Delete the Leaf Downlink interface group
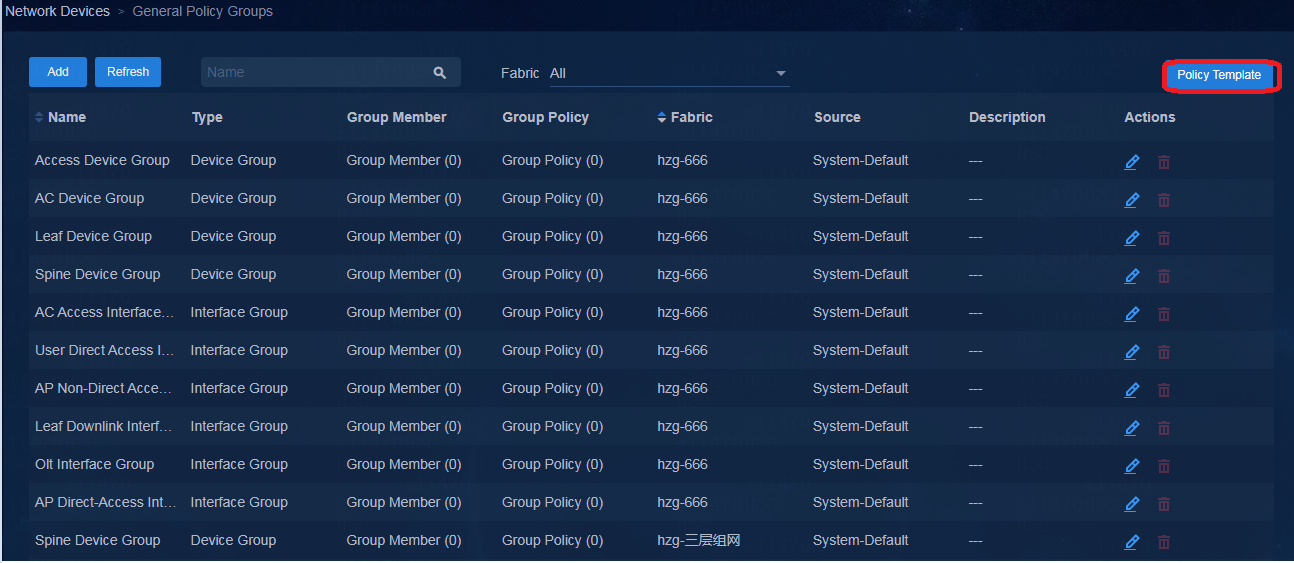 tap(1164, 428)
